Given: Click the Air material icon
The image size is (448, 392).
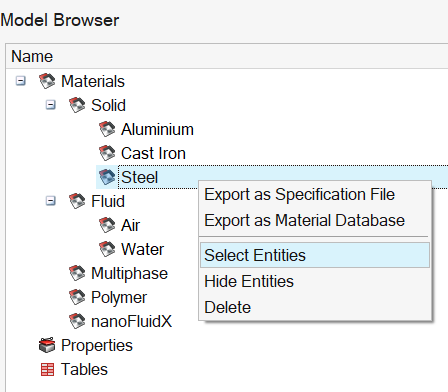Looking at the screenshot, I should point(107,225).
